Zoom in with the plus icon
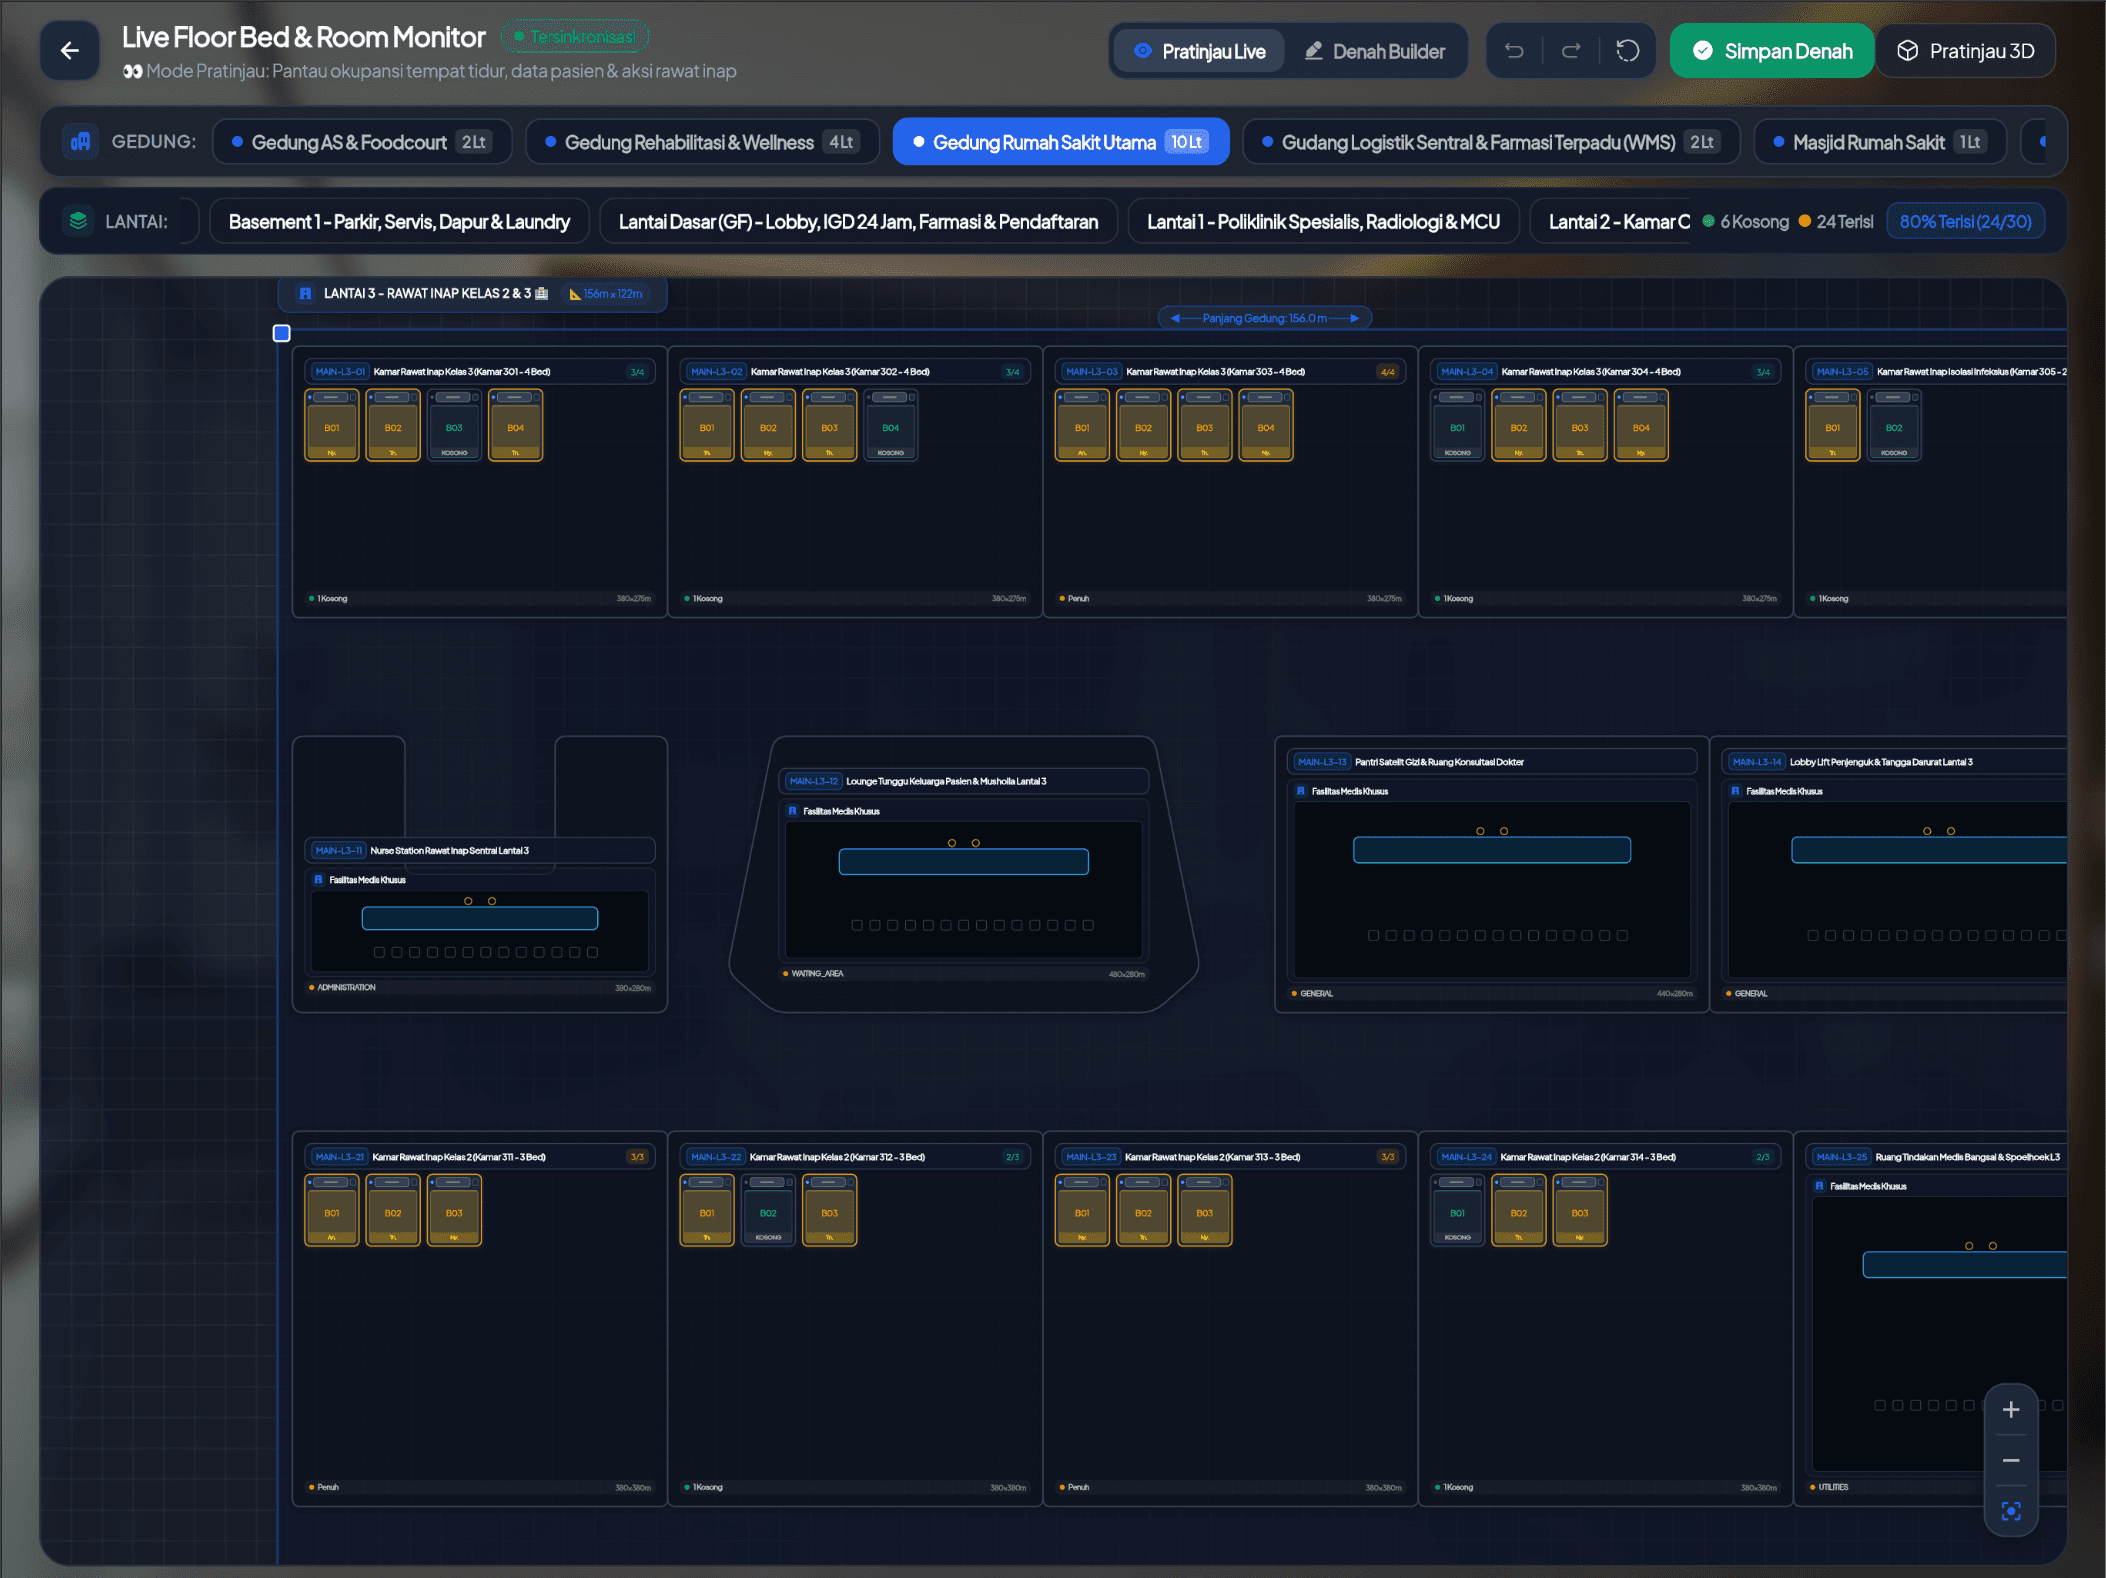This screenshot has height=1578, width=2106. point(2011,1410)
